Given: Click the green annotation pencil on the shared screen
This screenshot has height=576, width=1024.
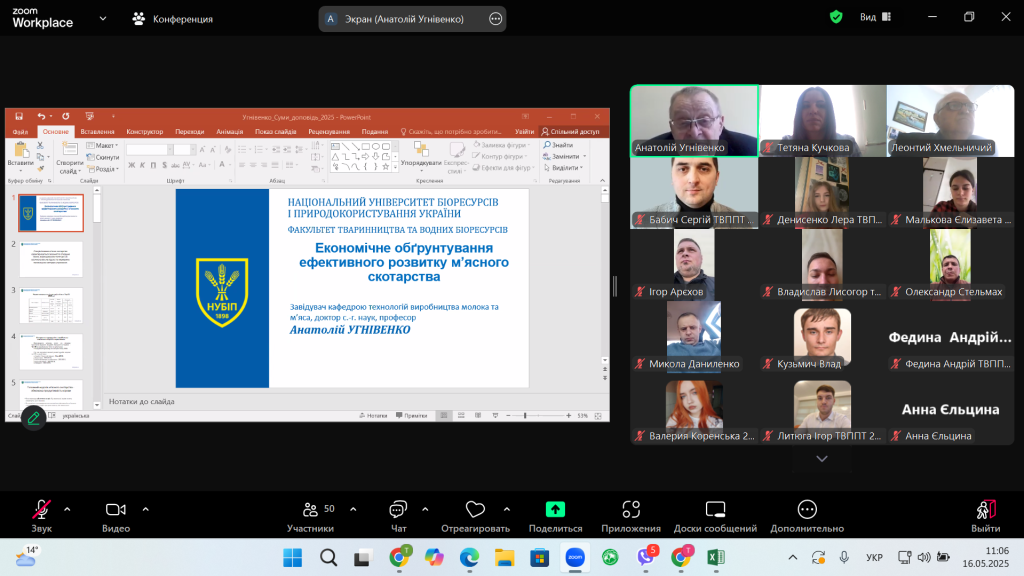Looking at the screenshot, I should coord(34,418).
